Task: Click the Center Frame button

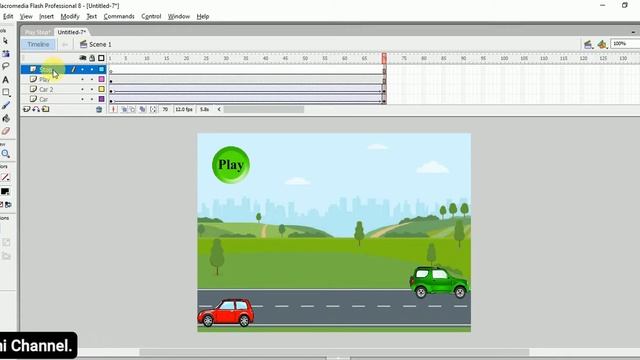Action: (114, 109)
